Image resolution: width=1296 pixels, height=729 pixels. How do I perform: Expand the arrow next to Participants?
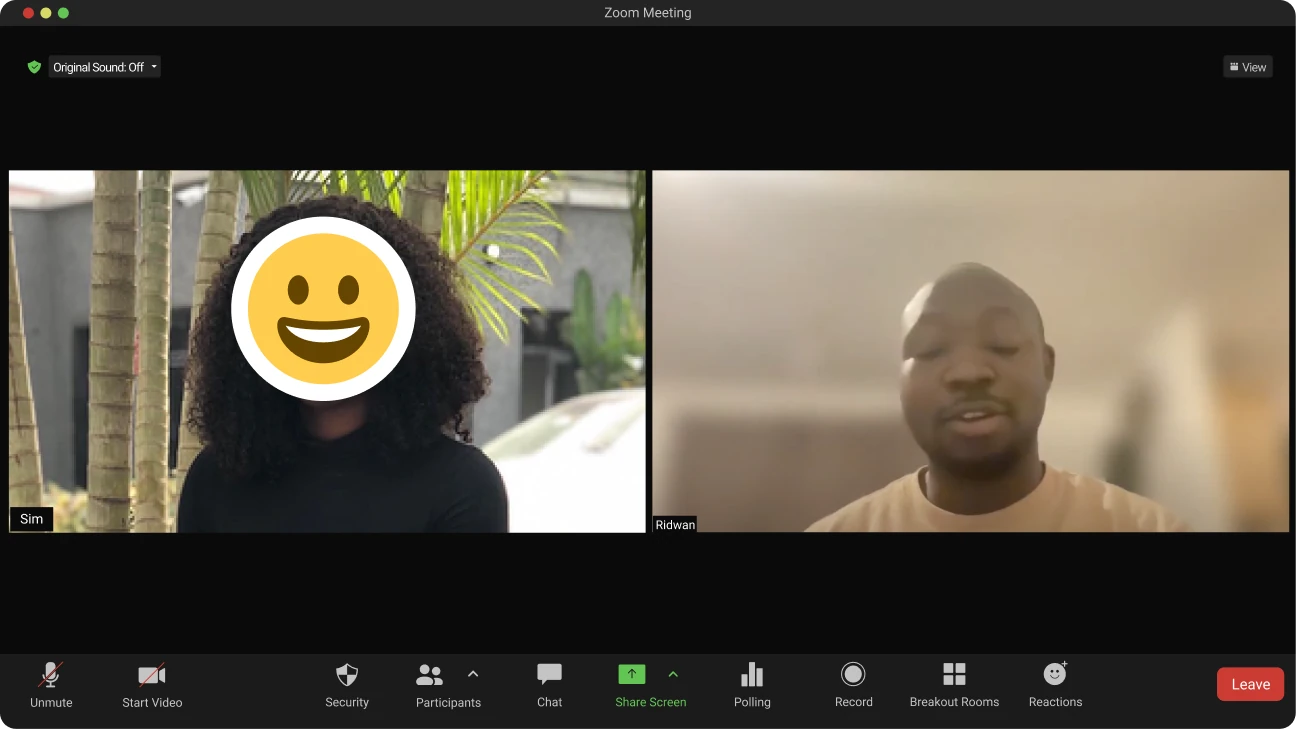pyautogui.click(x=473, y=674)
